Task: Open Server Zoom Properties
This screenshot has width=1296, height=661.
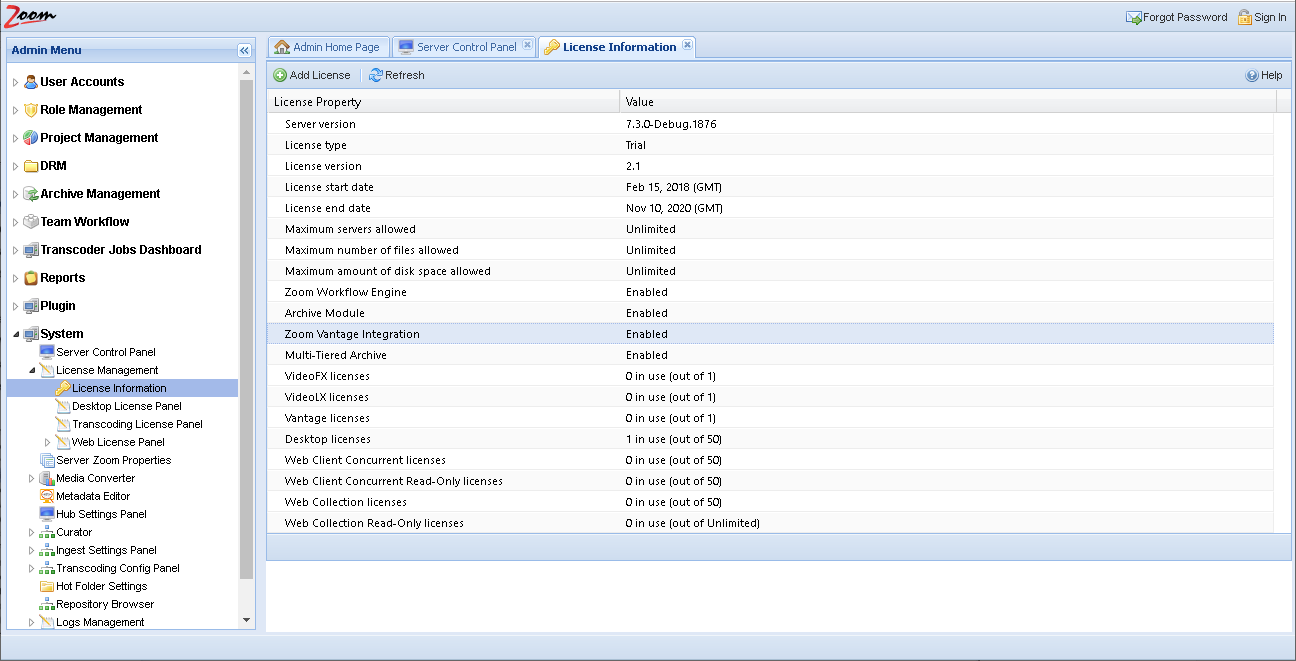Action: [114, 460]
